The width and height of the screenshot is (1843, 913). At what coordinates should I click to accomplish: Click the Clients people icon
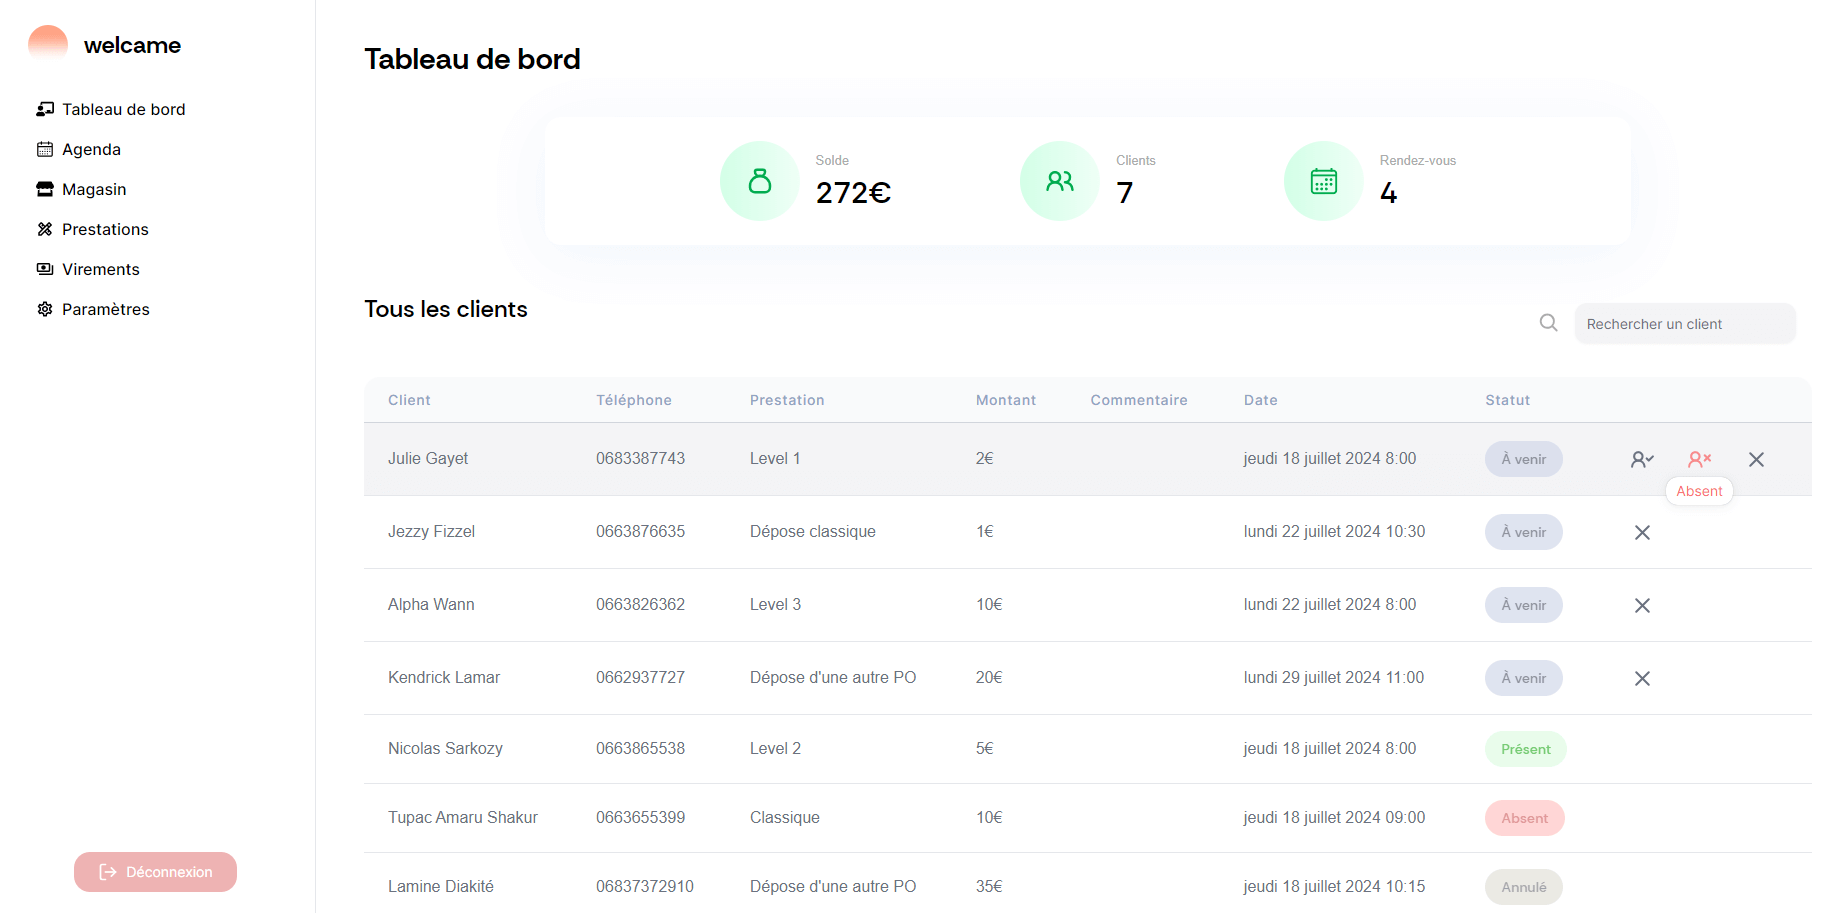click(x=1059, y=181)
